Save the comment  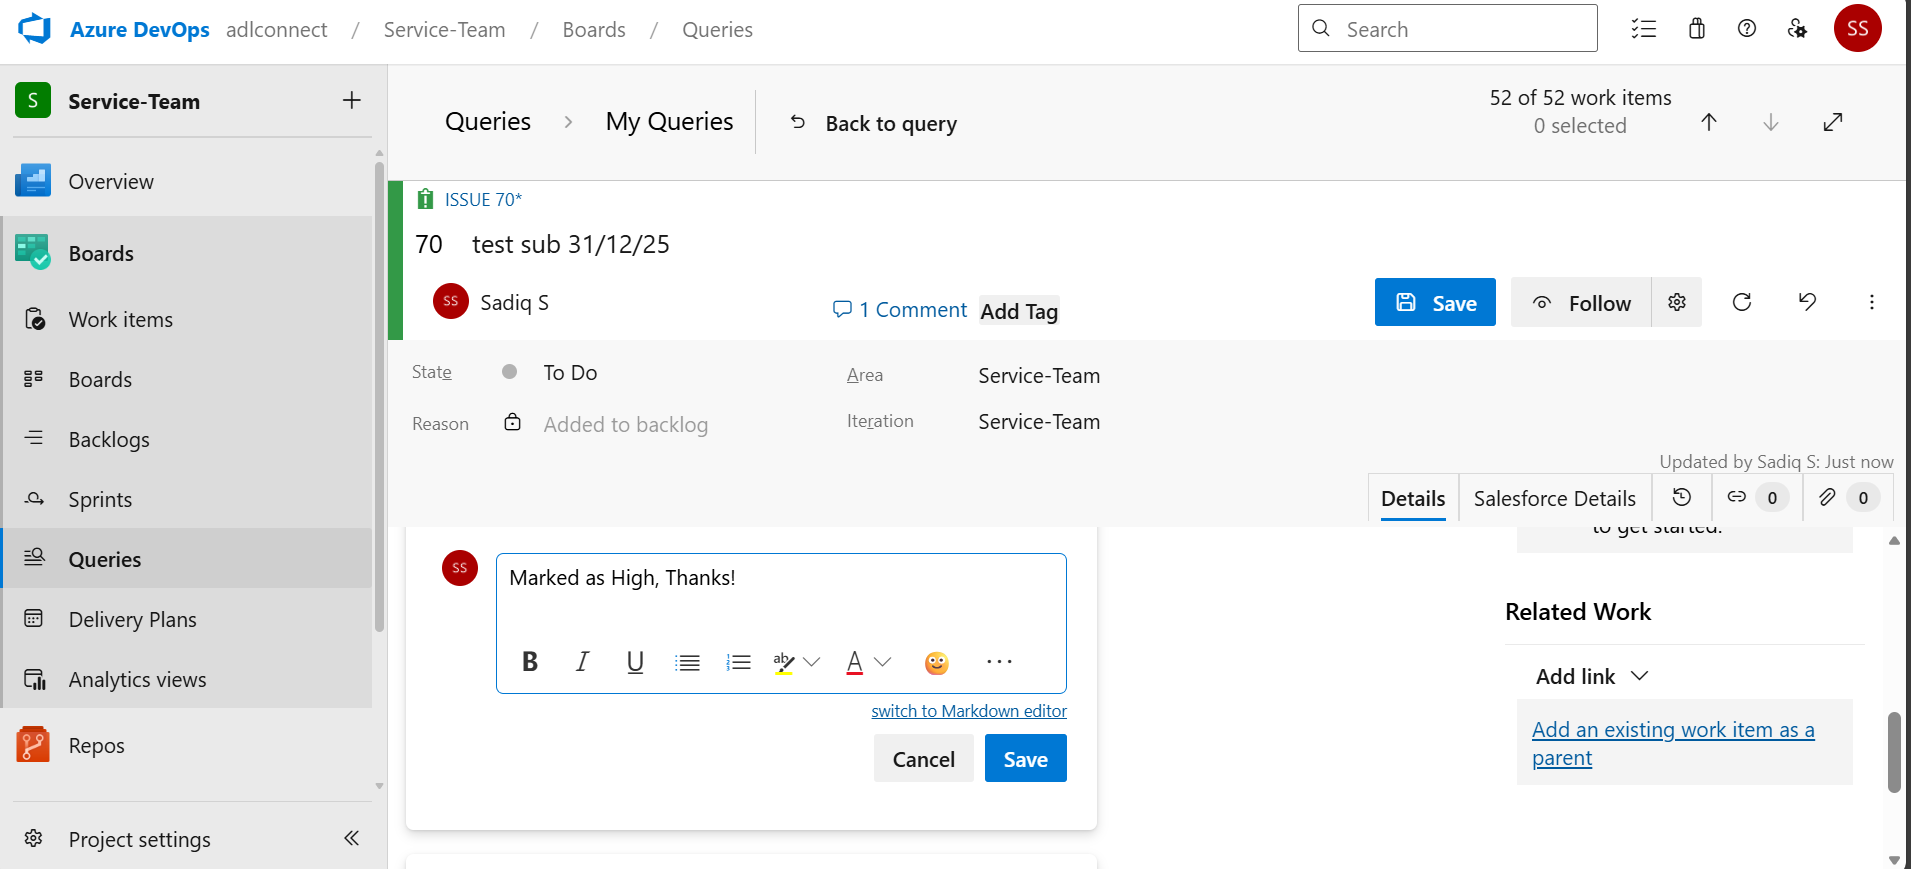pos(1025,759)
